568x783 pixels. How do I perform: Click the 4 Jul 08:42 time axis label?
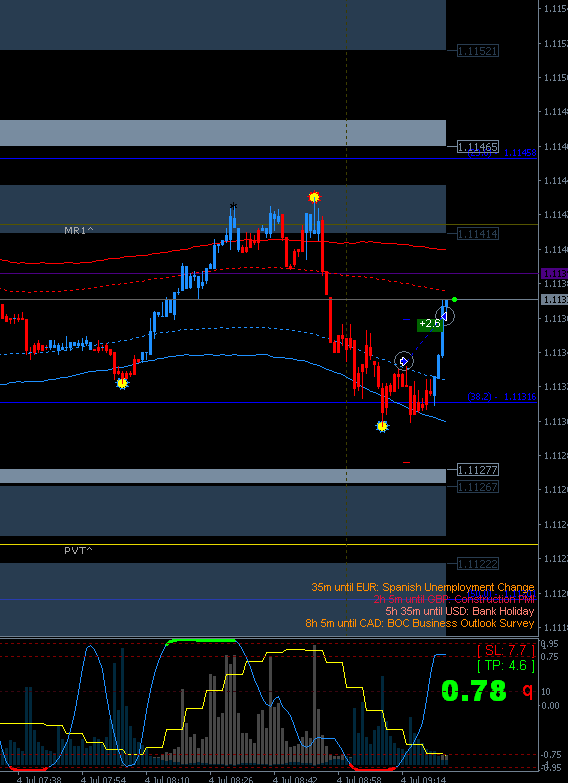pos(295,779)
